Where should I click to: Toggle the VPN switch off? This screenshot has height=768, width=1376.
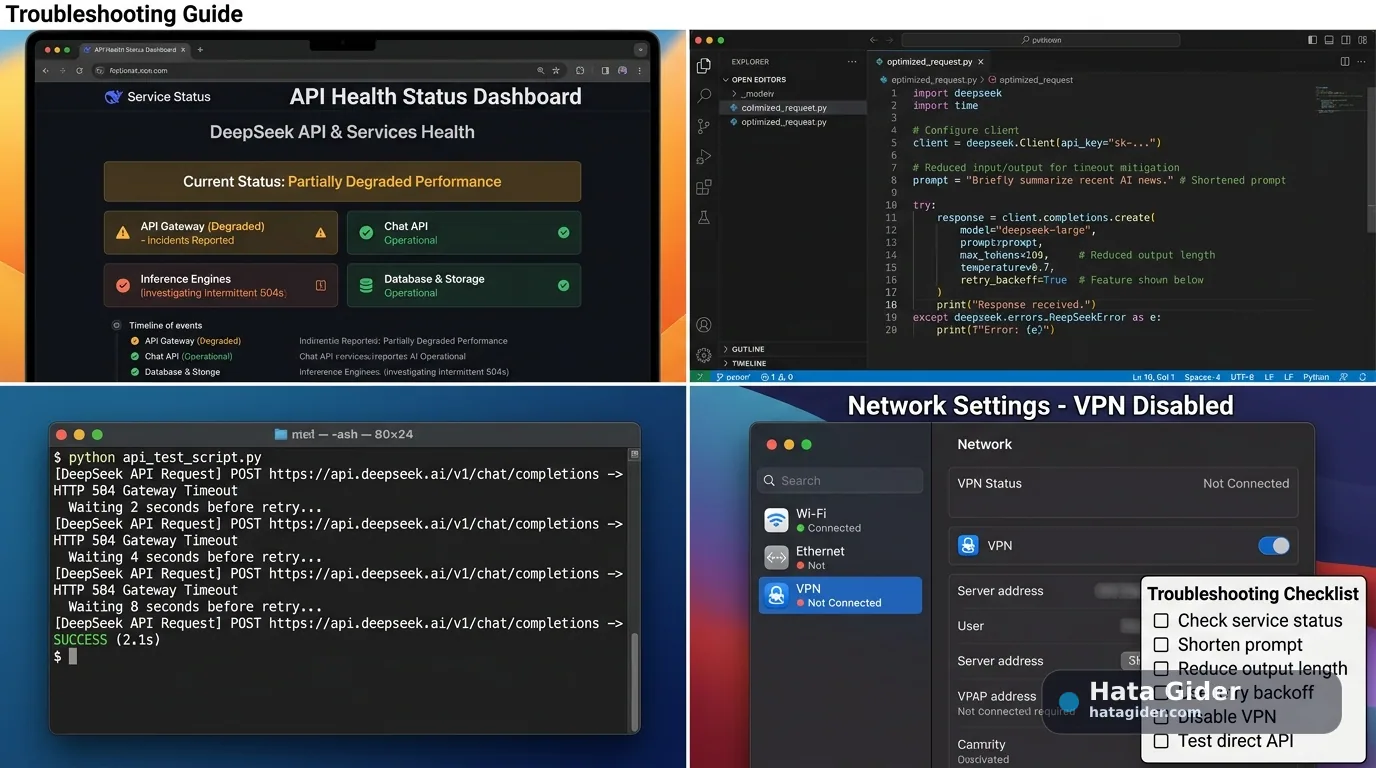tap(1274, 545)
